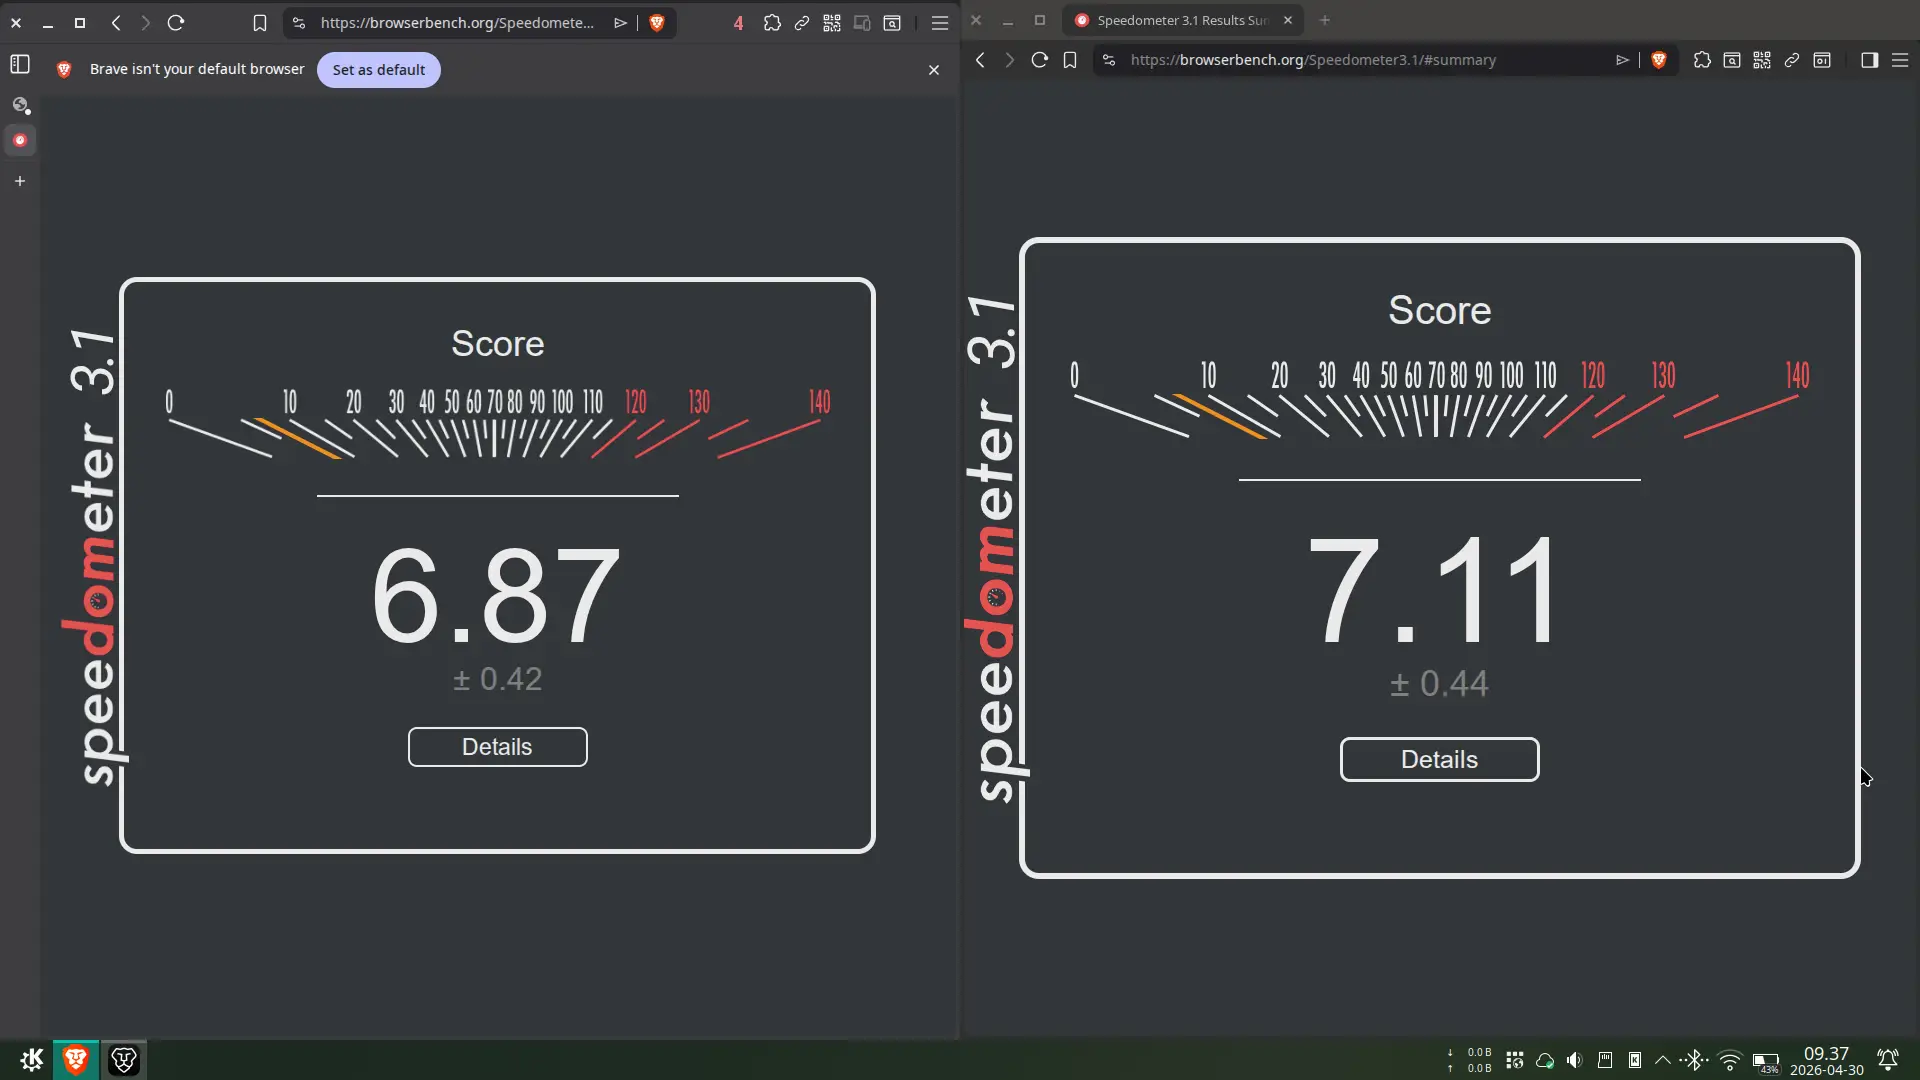Expand hidden system tray icons arrow
This screenshot has width=1920, height=1080.
pos(1662,1060)
